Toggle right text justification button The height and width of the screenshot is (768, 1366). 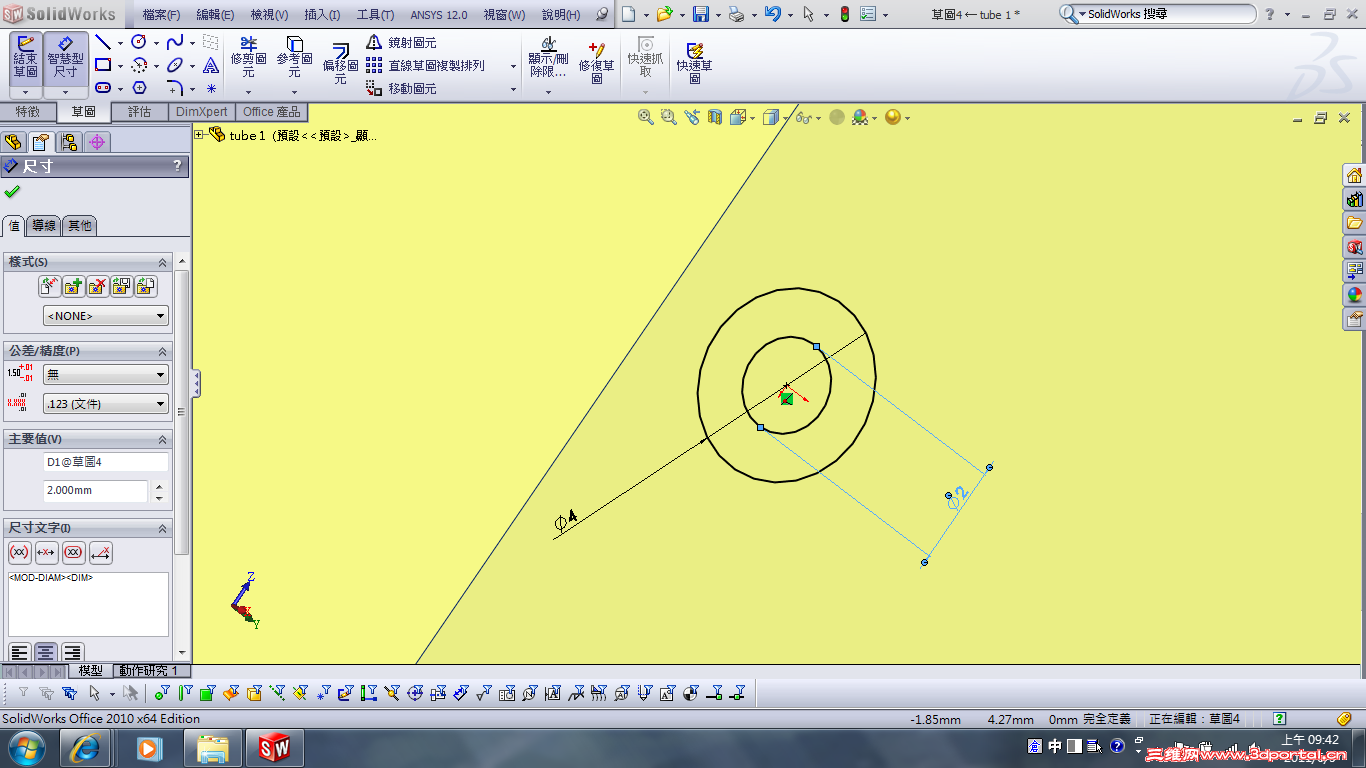tap(72, 652)
